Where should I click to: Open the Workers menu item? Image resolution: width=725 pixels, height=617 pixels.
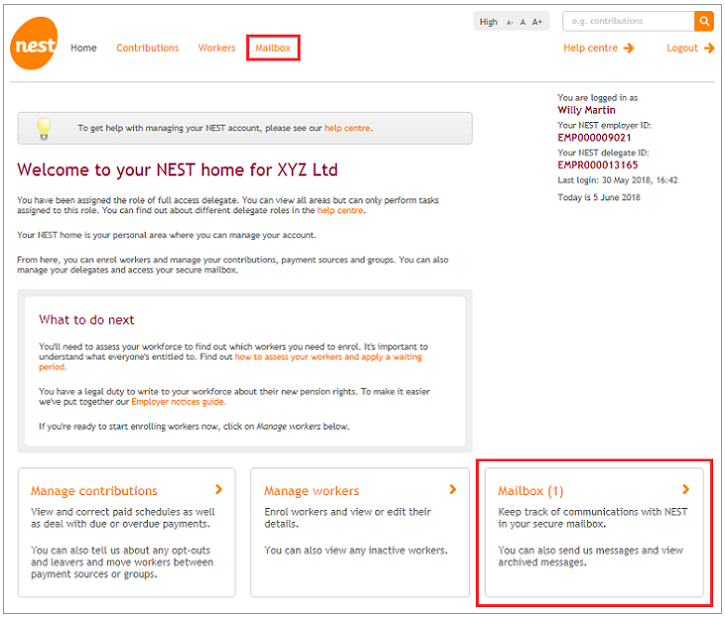pyautogui.click(x=217, y=48)
